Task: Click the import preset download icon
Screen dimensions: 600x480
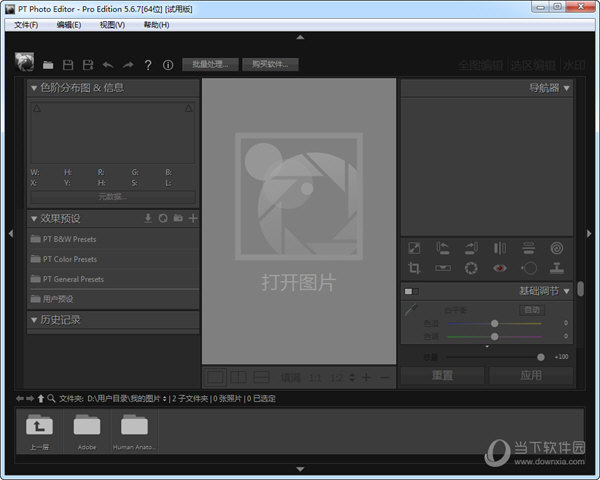Action: click(x=148, y=218)
